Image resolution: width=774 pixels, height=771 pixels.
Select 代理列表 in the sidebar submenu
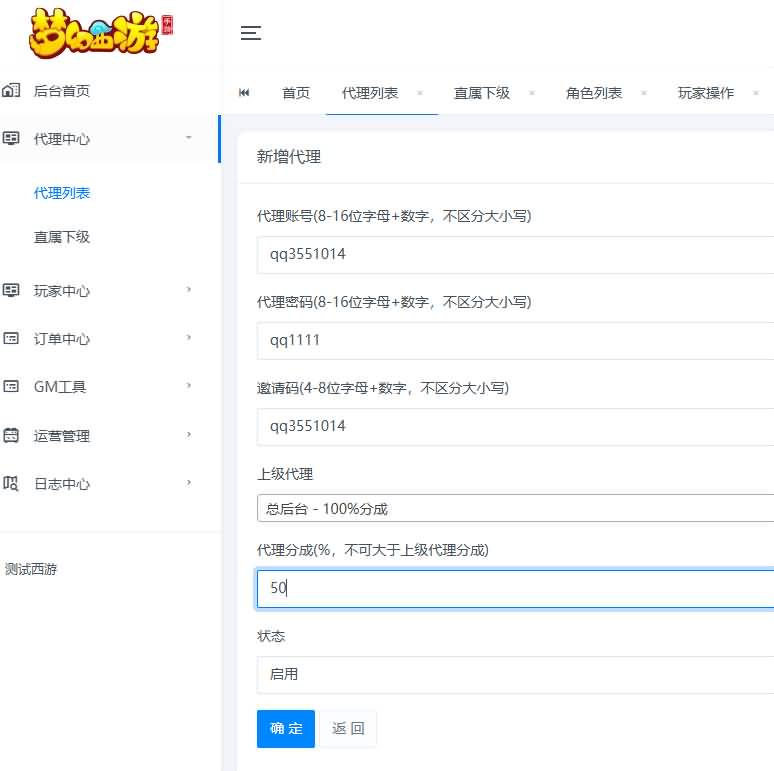coord(62,193)
